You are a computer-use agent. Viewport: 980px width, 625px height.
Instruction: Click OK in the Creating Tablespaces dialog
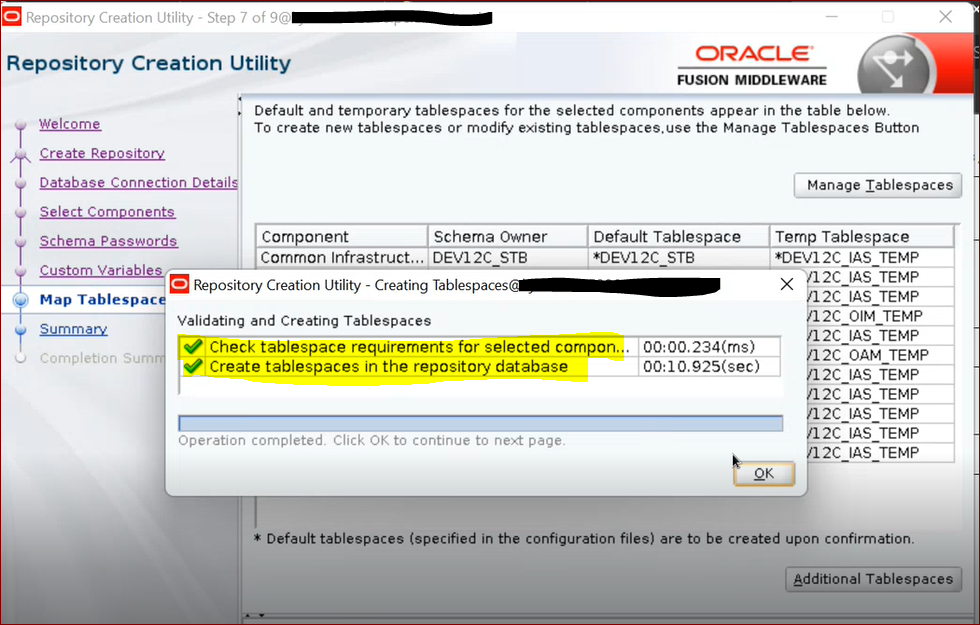tap(764, 474)
